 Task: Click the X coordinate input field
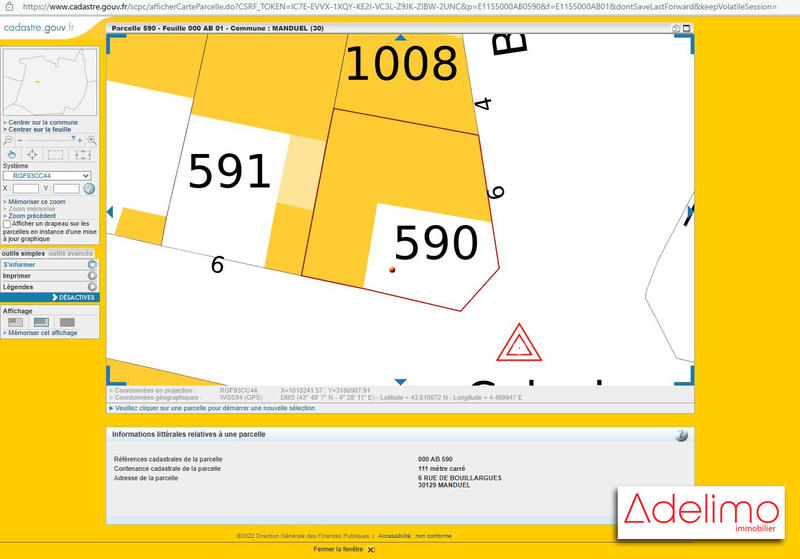[26, 188]
